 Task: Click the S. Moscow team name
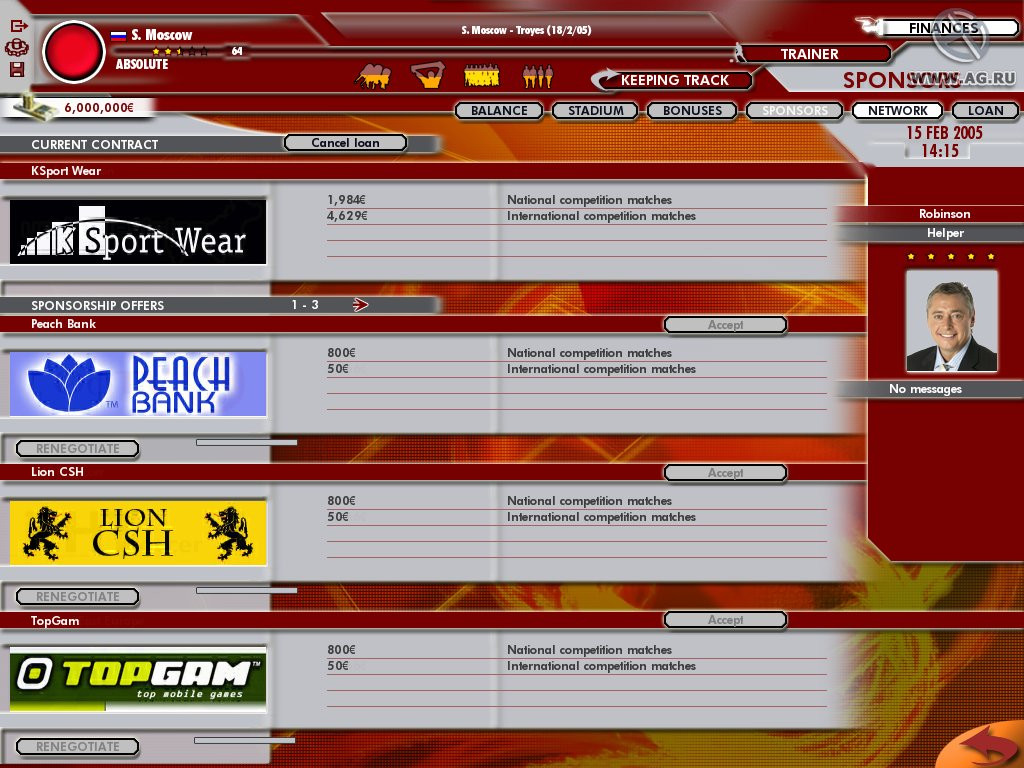[161, 35]
